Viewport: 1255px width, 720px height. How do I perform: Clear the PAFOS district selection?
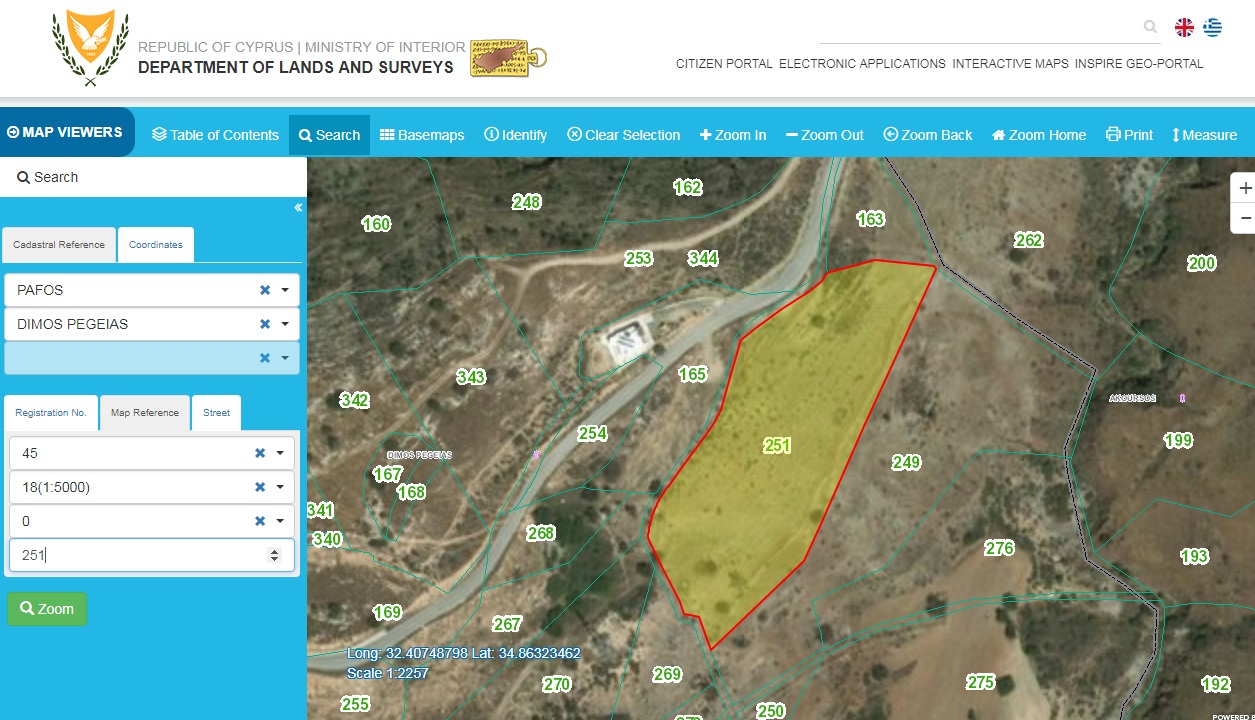[265, 290]
